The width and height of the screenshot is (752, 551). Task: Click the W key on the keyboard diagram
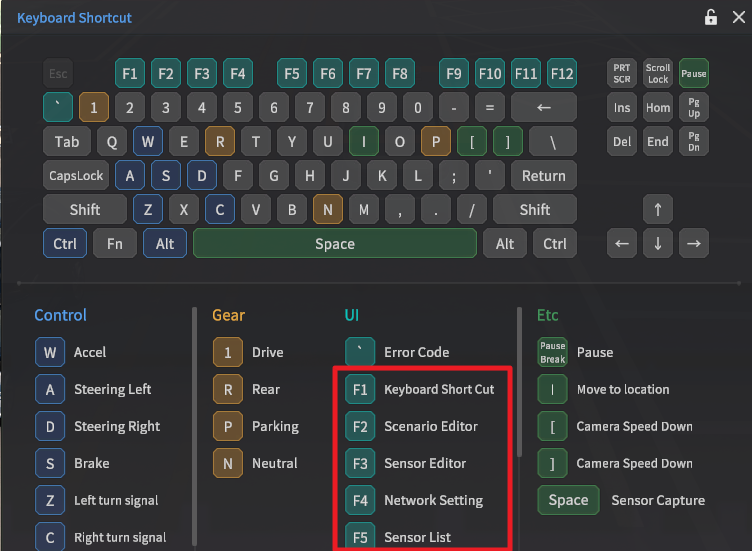click(148, 141)
